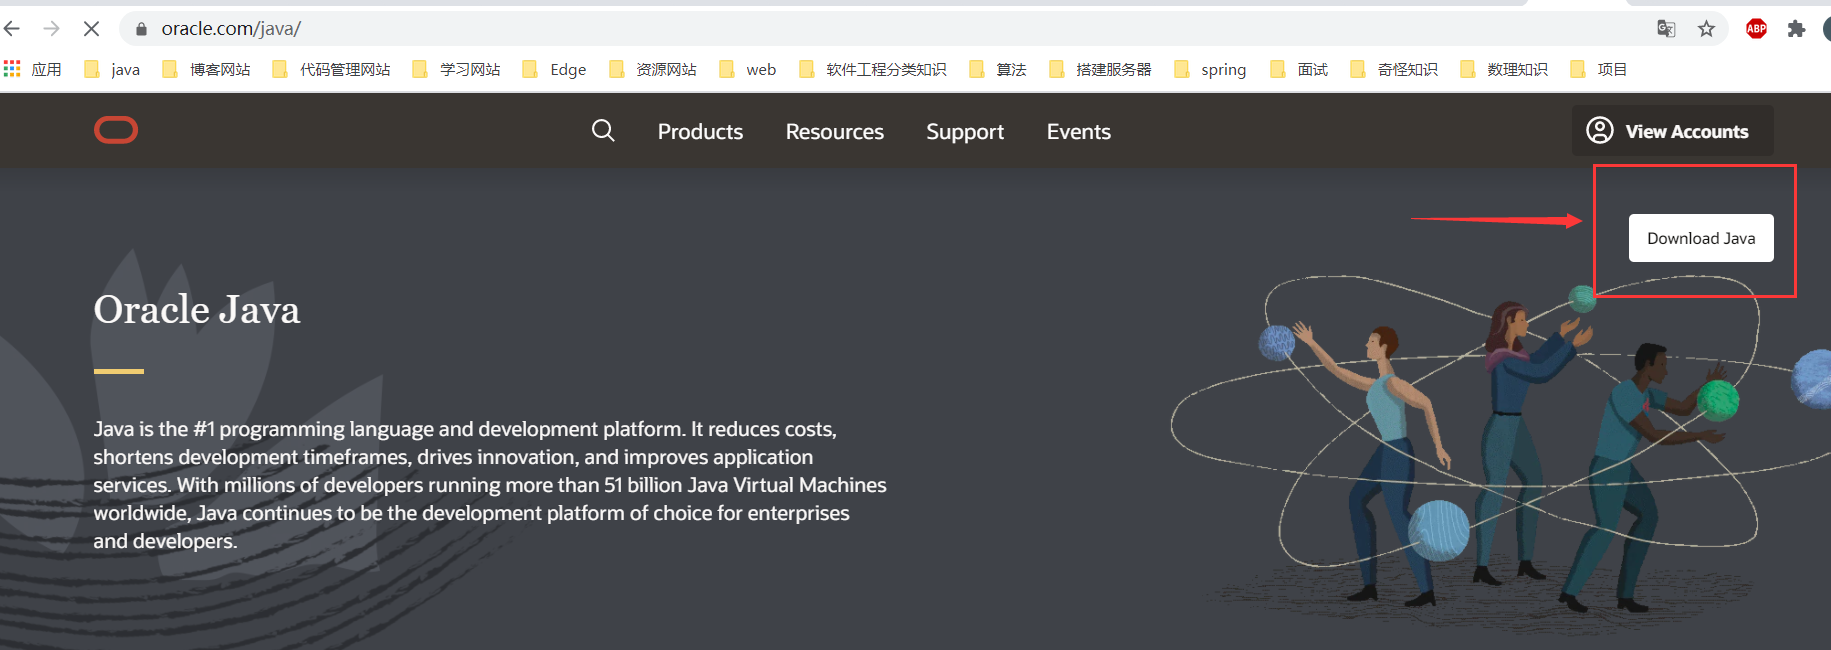This screenshot has width=1831, height=650.
Task: Click the paragraph starting 'Java is the #1'
Action: [490, 485]
